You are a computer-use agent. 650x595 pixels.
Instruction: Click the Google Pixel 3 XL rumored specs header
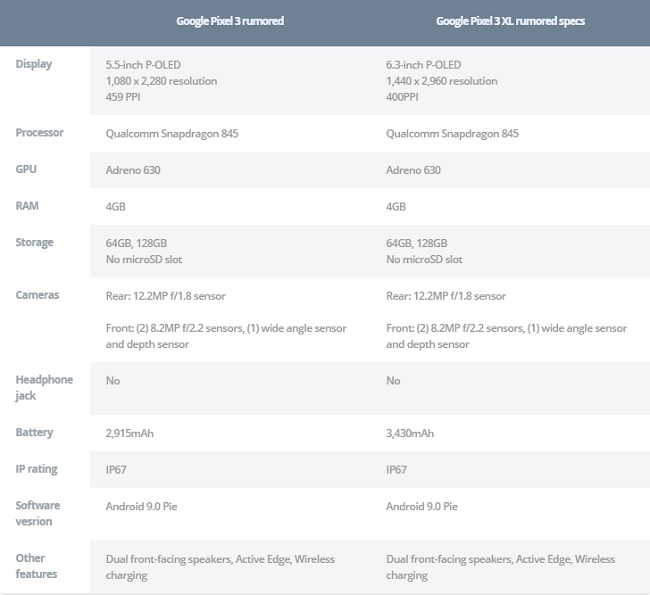pyautogui.click(x=510, y=21)
